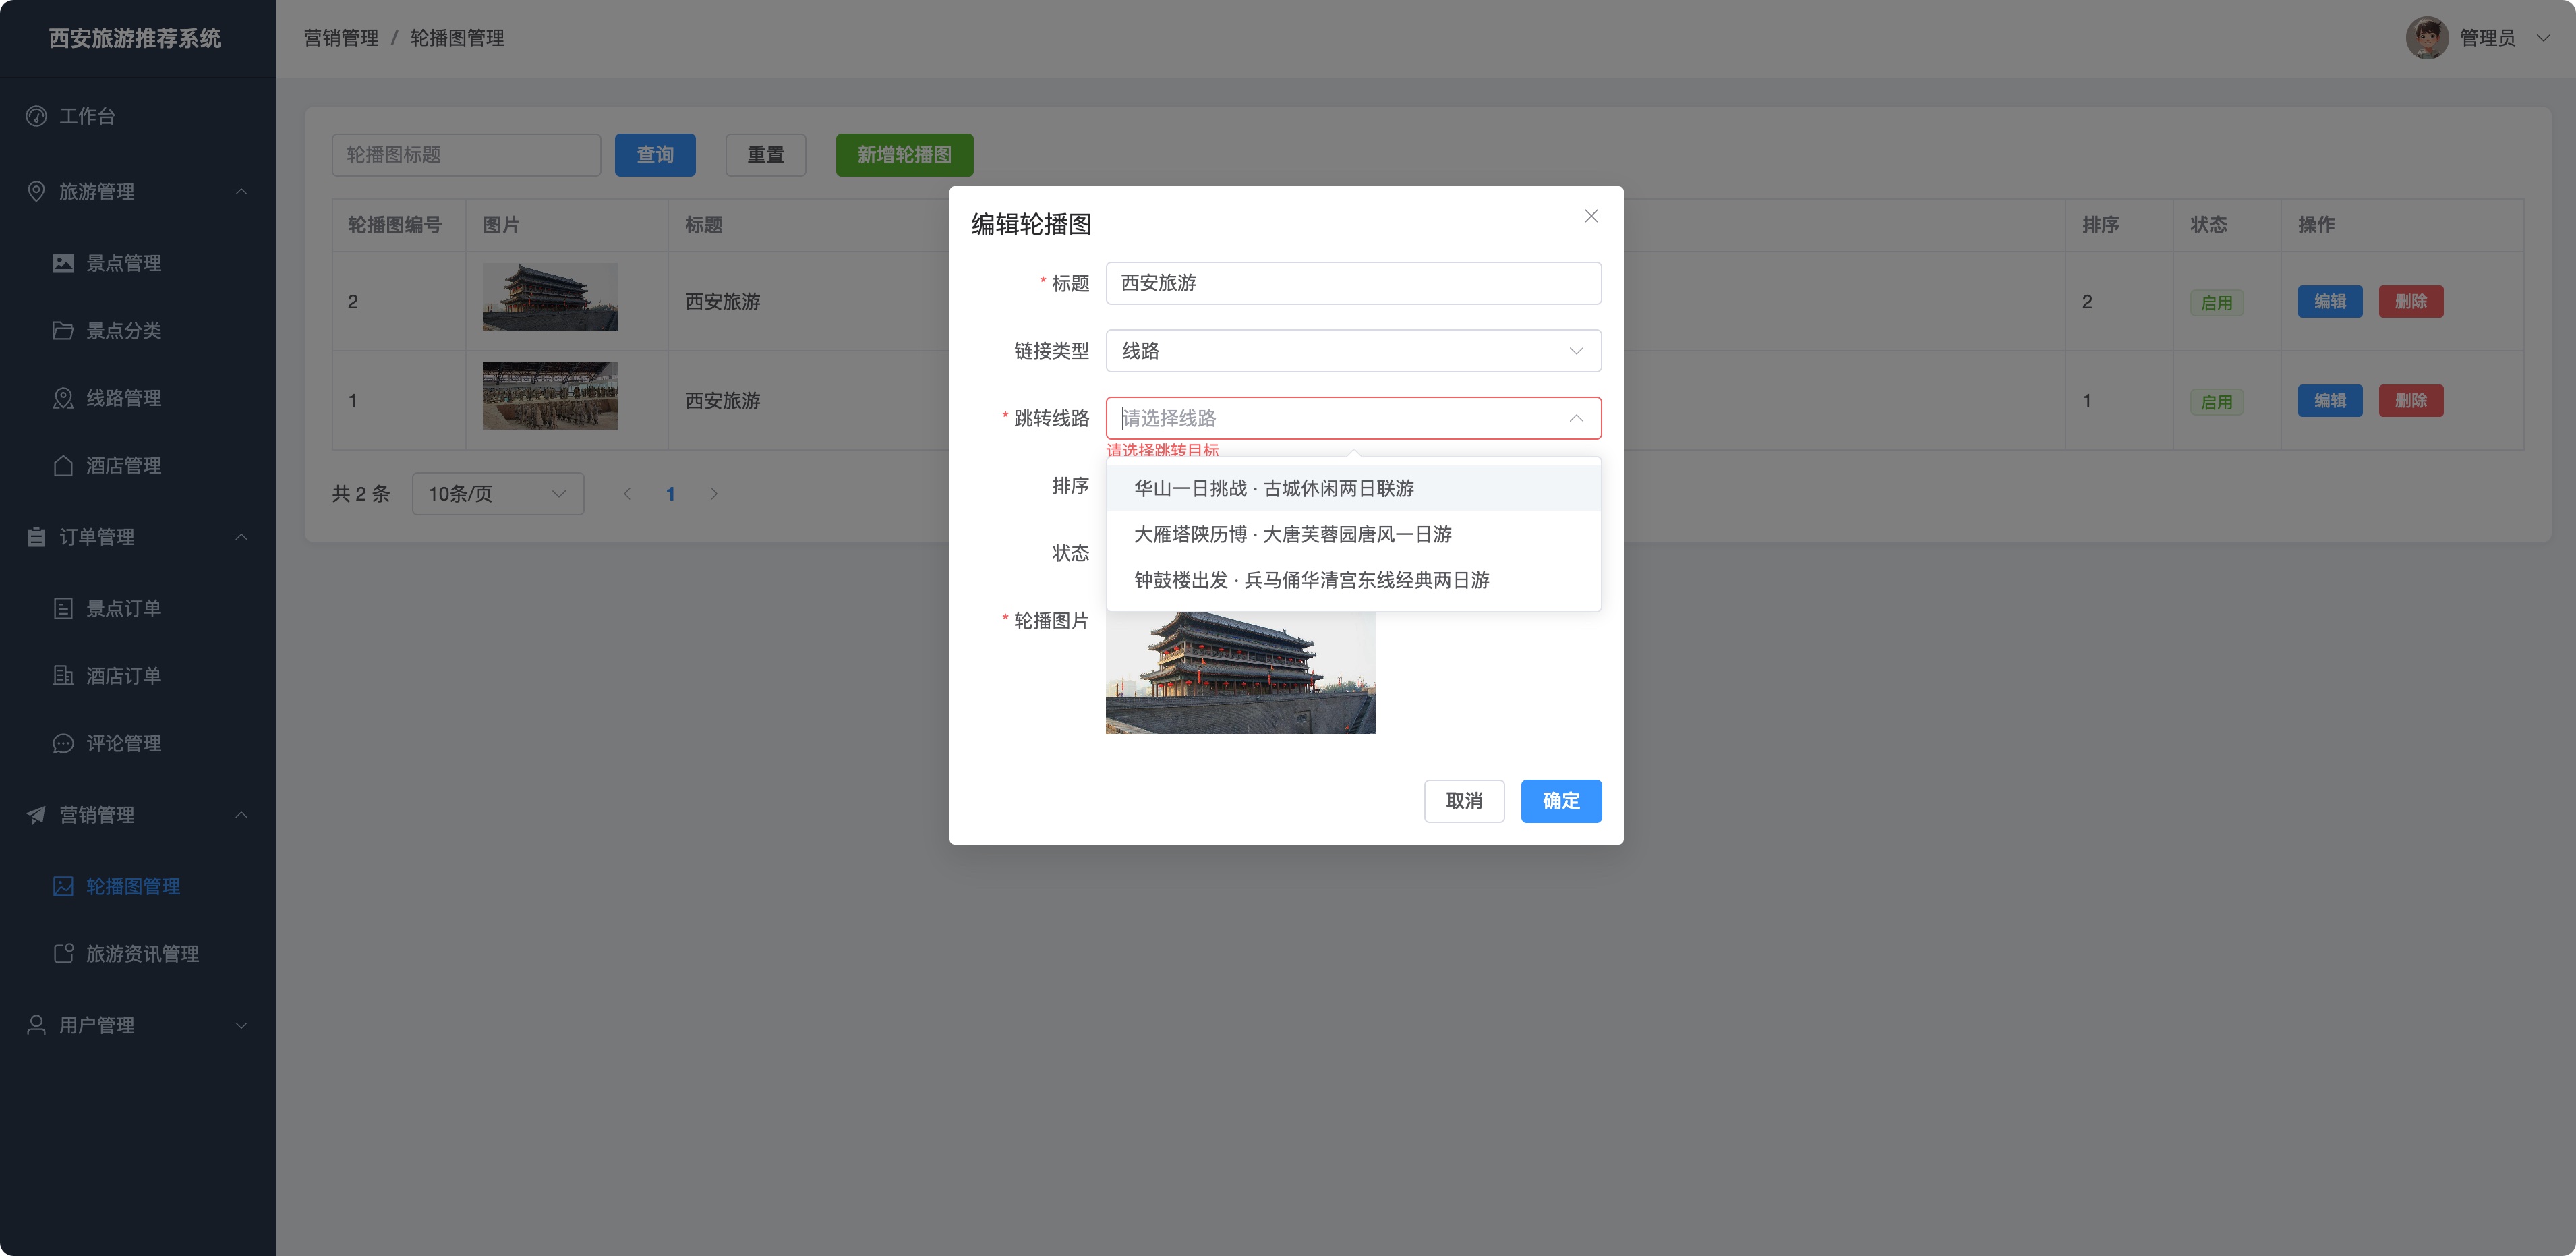Click the 景点分类 folder icon
The width and height of the screenshot is (2576, 1256).
63,330
